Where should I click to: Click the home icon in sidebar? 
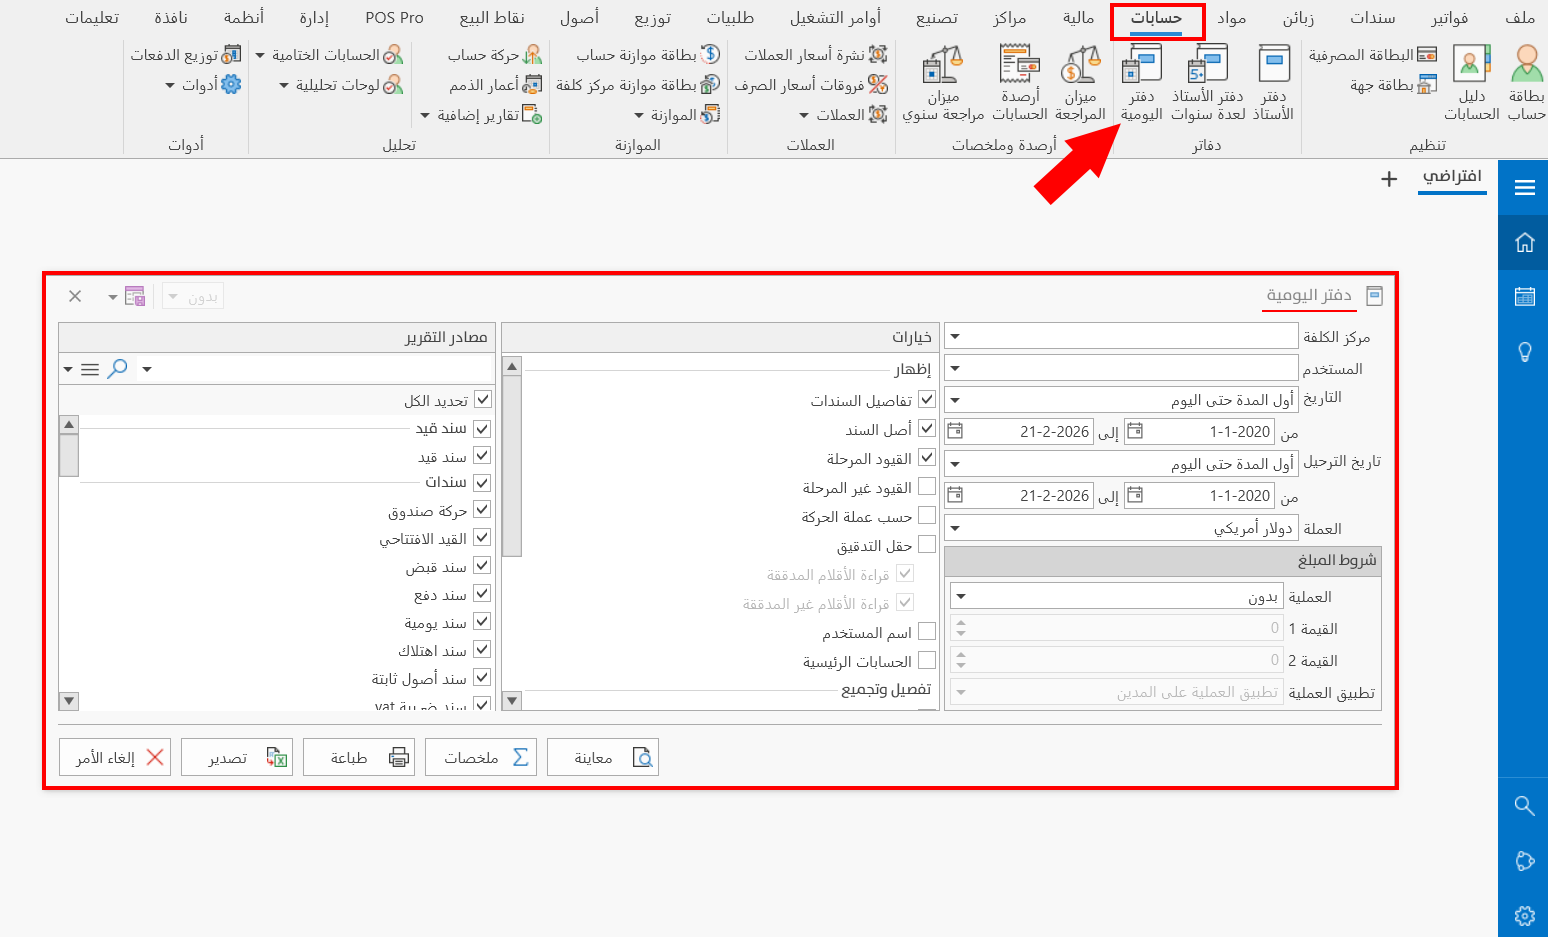pos(1524,242)
